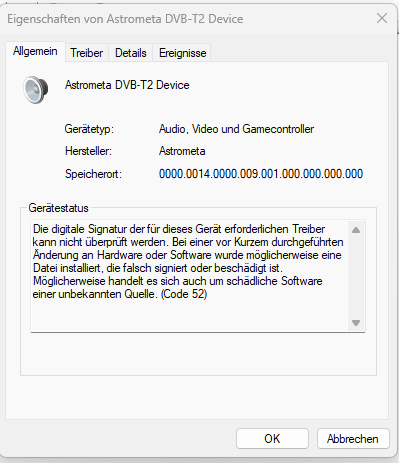
Task: Click the Speicherort value starting 0000.0014
Action: click(261, 174)
